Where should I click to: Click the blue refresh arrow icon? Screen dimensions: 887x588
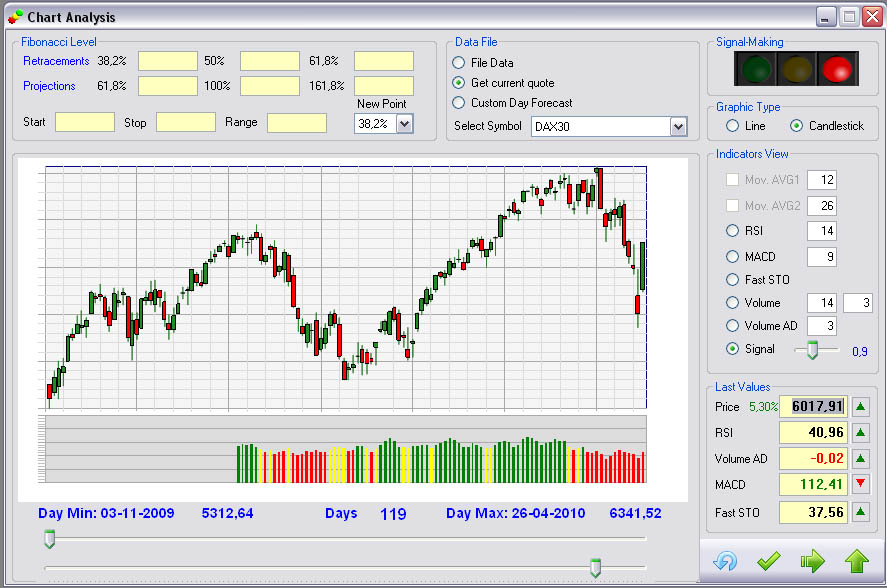coord(725,561)
